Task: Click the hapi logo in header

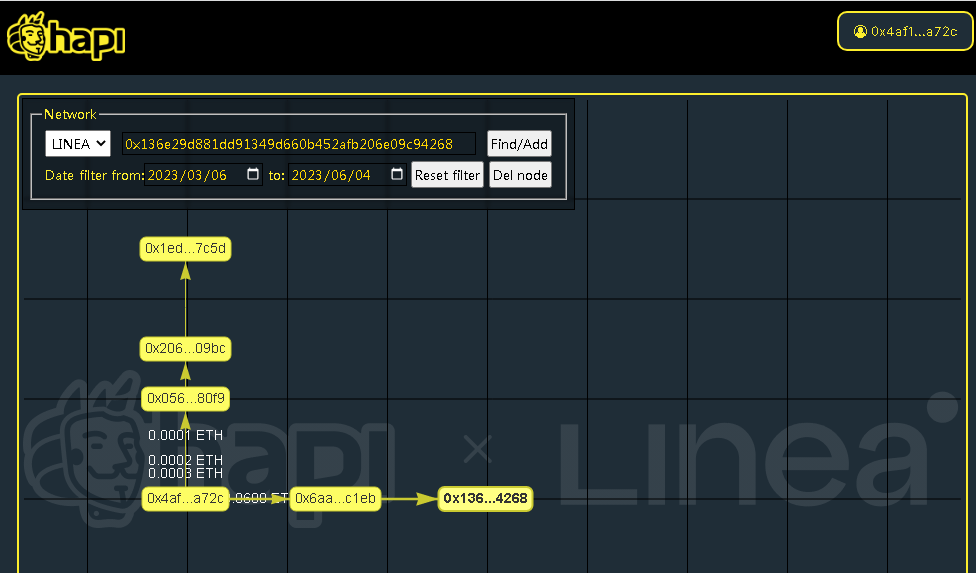Action: (x=66, y=36)
